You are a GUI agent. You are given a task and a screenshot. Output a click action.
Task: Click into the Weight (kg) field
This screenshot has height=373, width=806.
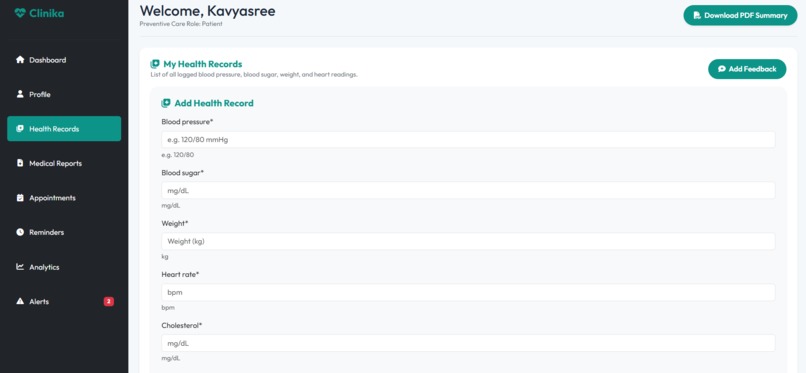click(468, 241)
